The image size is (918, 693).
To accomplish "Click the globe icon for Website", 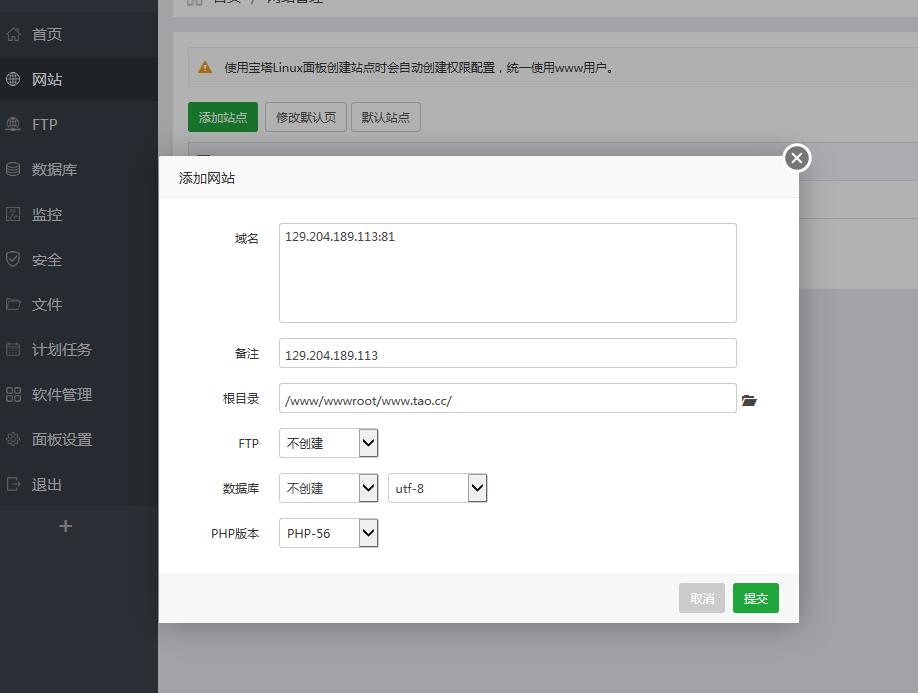I will [x=13, y=80].
